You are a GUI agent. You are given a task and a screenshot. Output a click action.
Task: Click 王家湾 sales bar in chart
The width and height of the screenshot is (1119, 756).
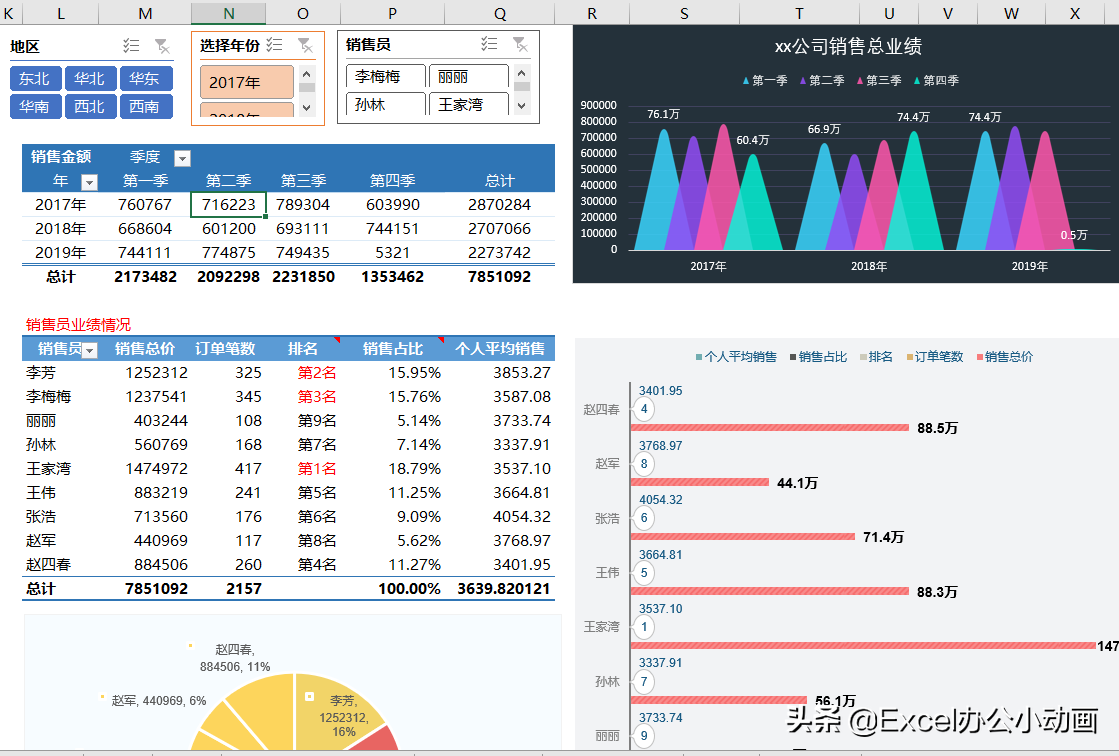pyautogui.click(x=864, y=645)
